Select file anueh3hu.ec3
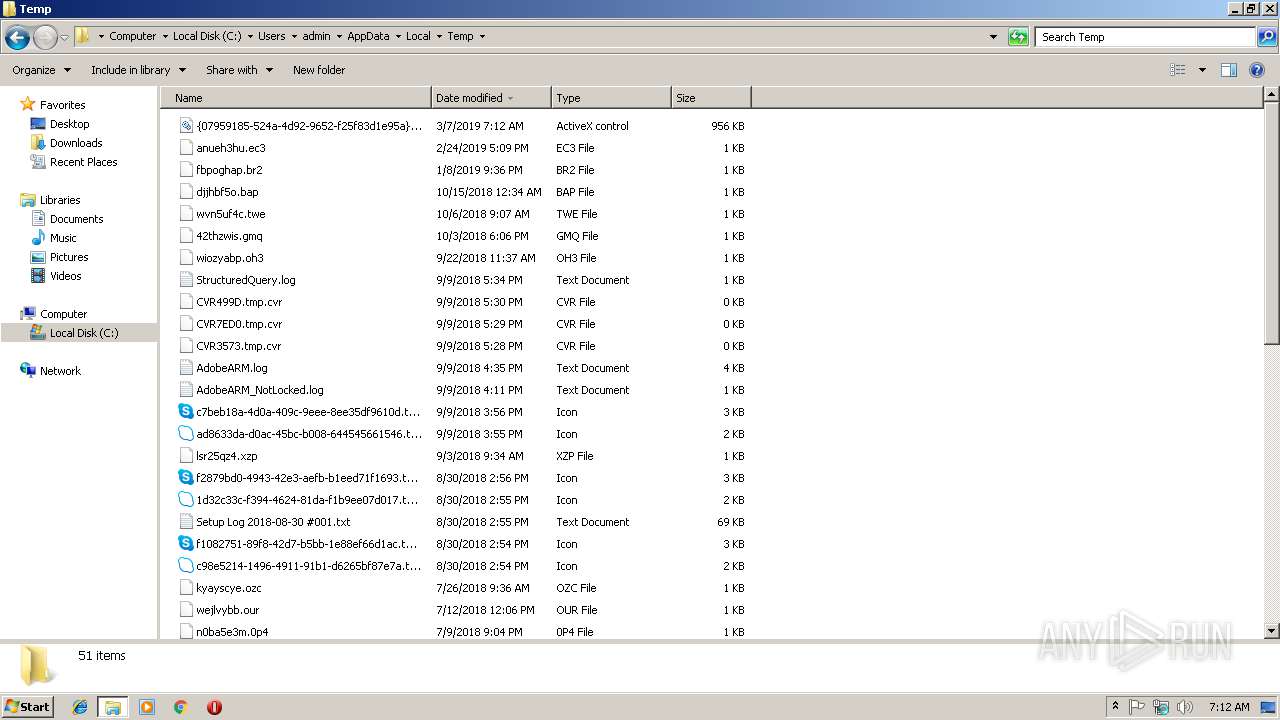Image resolution: width=1280 pixels, height=720 pixels. [x=231, y=148]
